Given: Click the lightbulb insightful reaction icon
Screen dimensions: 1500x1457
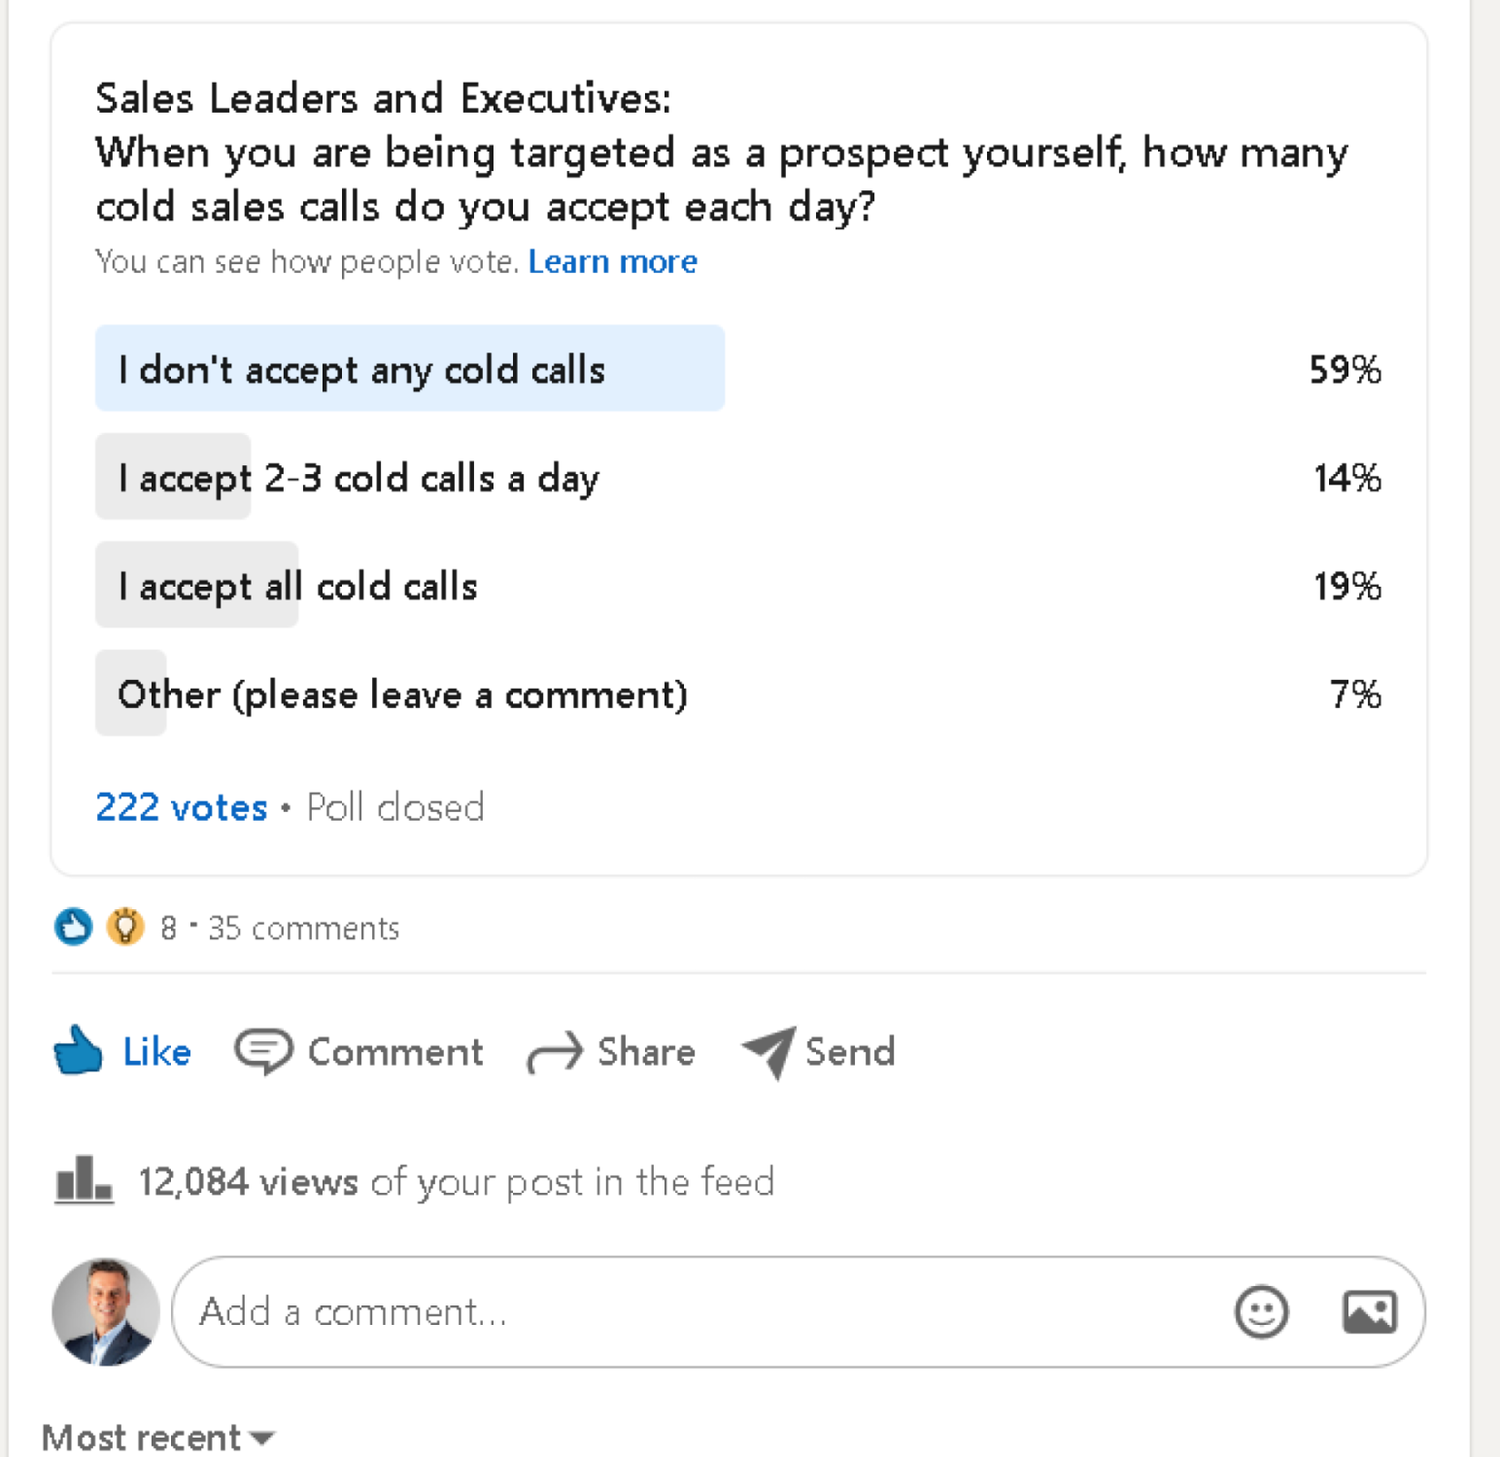Looking at the screenshot, I should (x=125, y=927).
